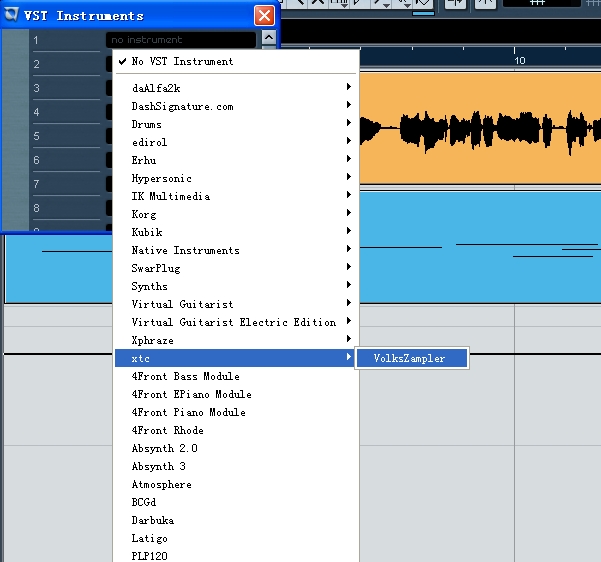The image size is (601, 562).
Task: Expand the Korg submenu
Action: pyautogui.click(x=236, y=214)
